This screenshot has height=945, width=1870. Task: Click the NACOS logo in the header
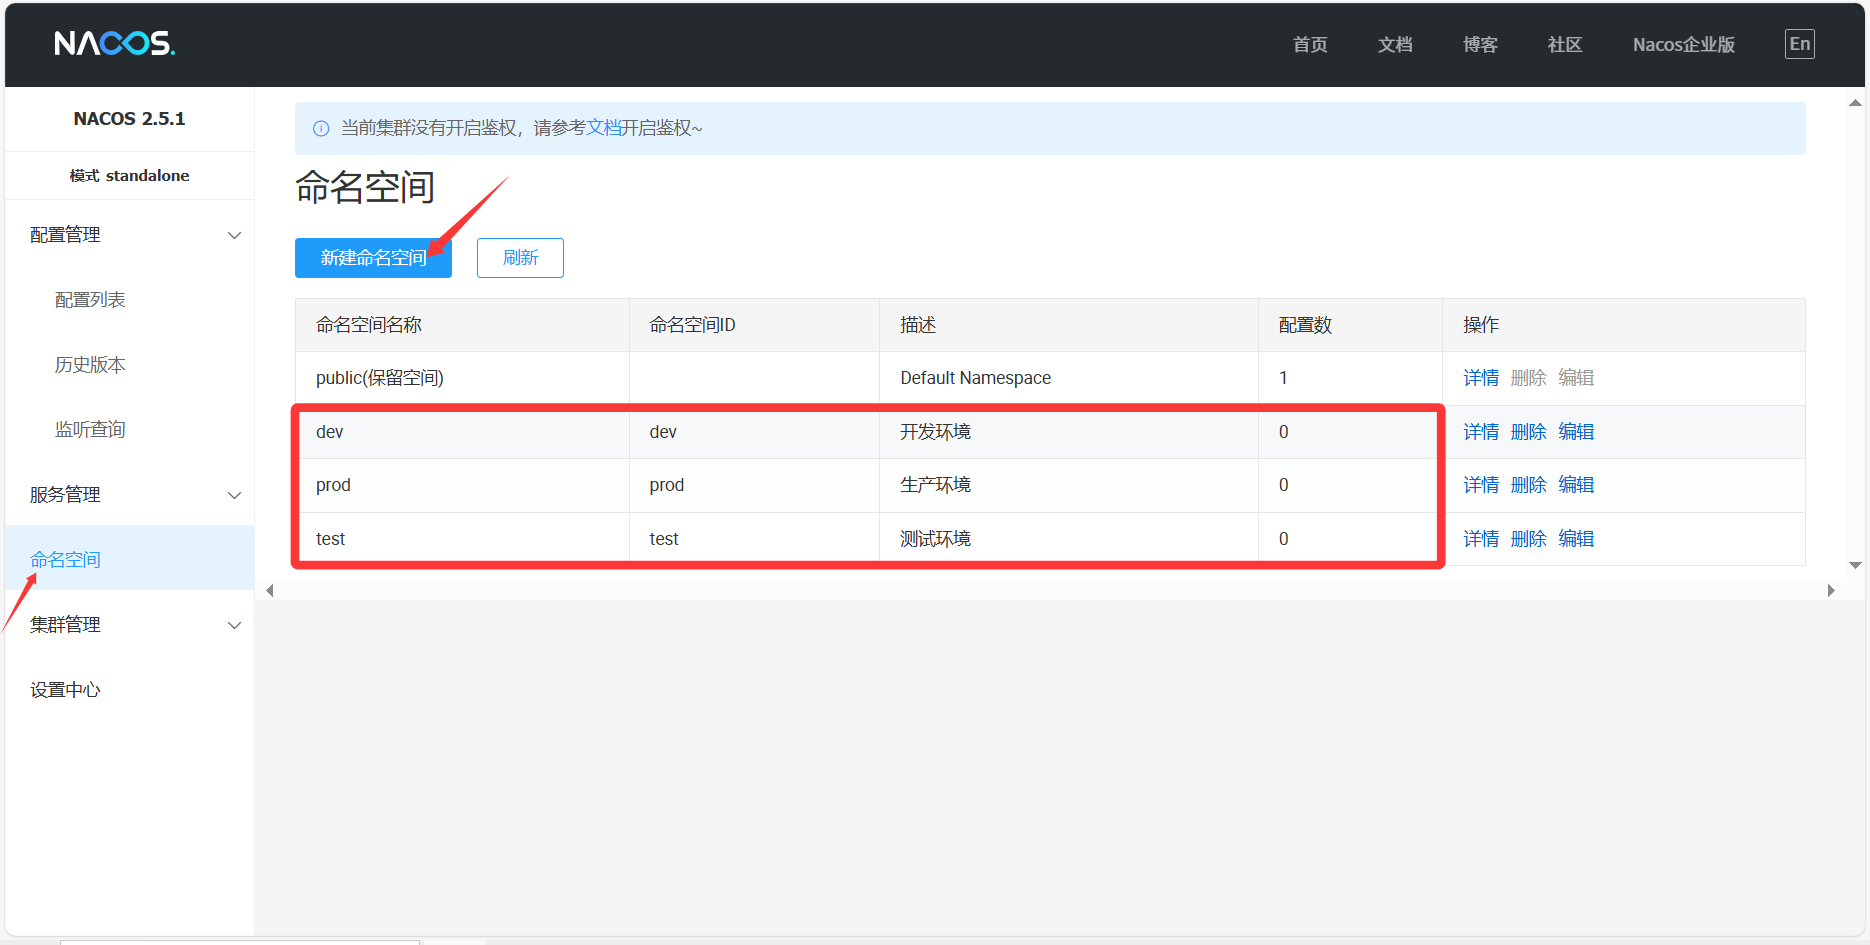tap(114, 43)
